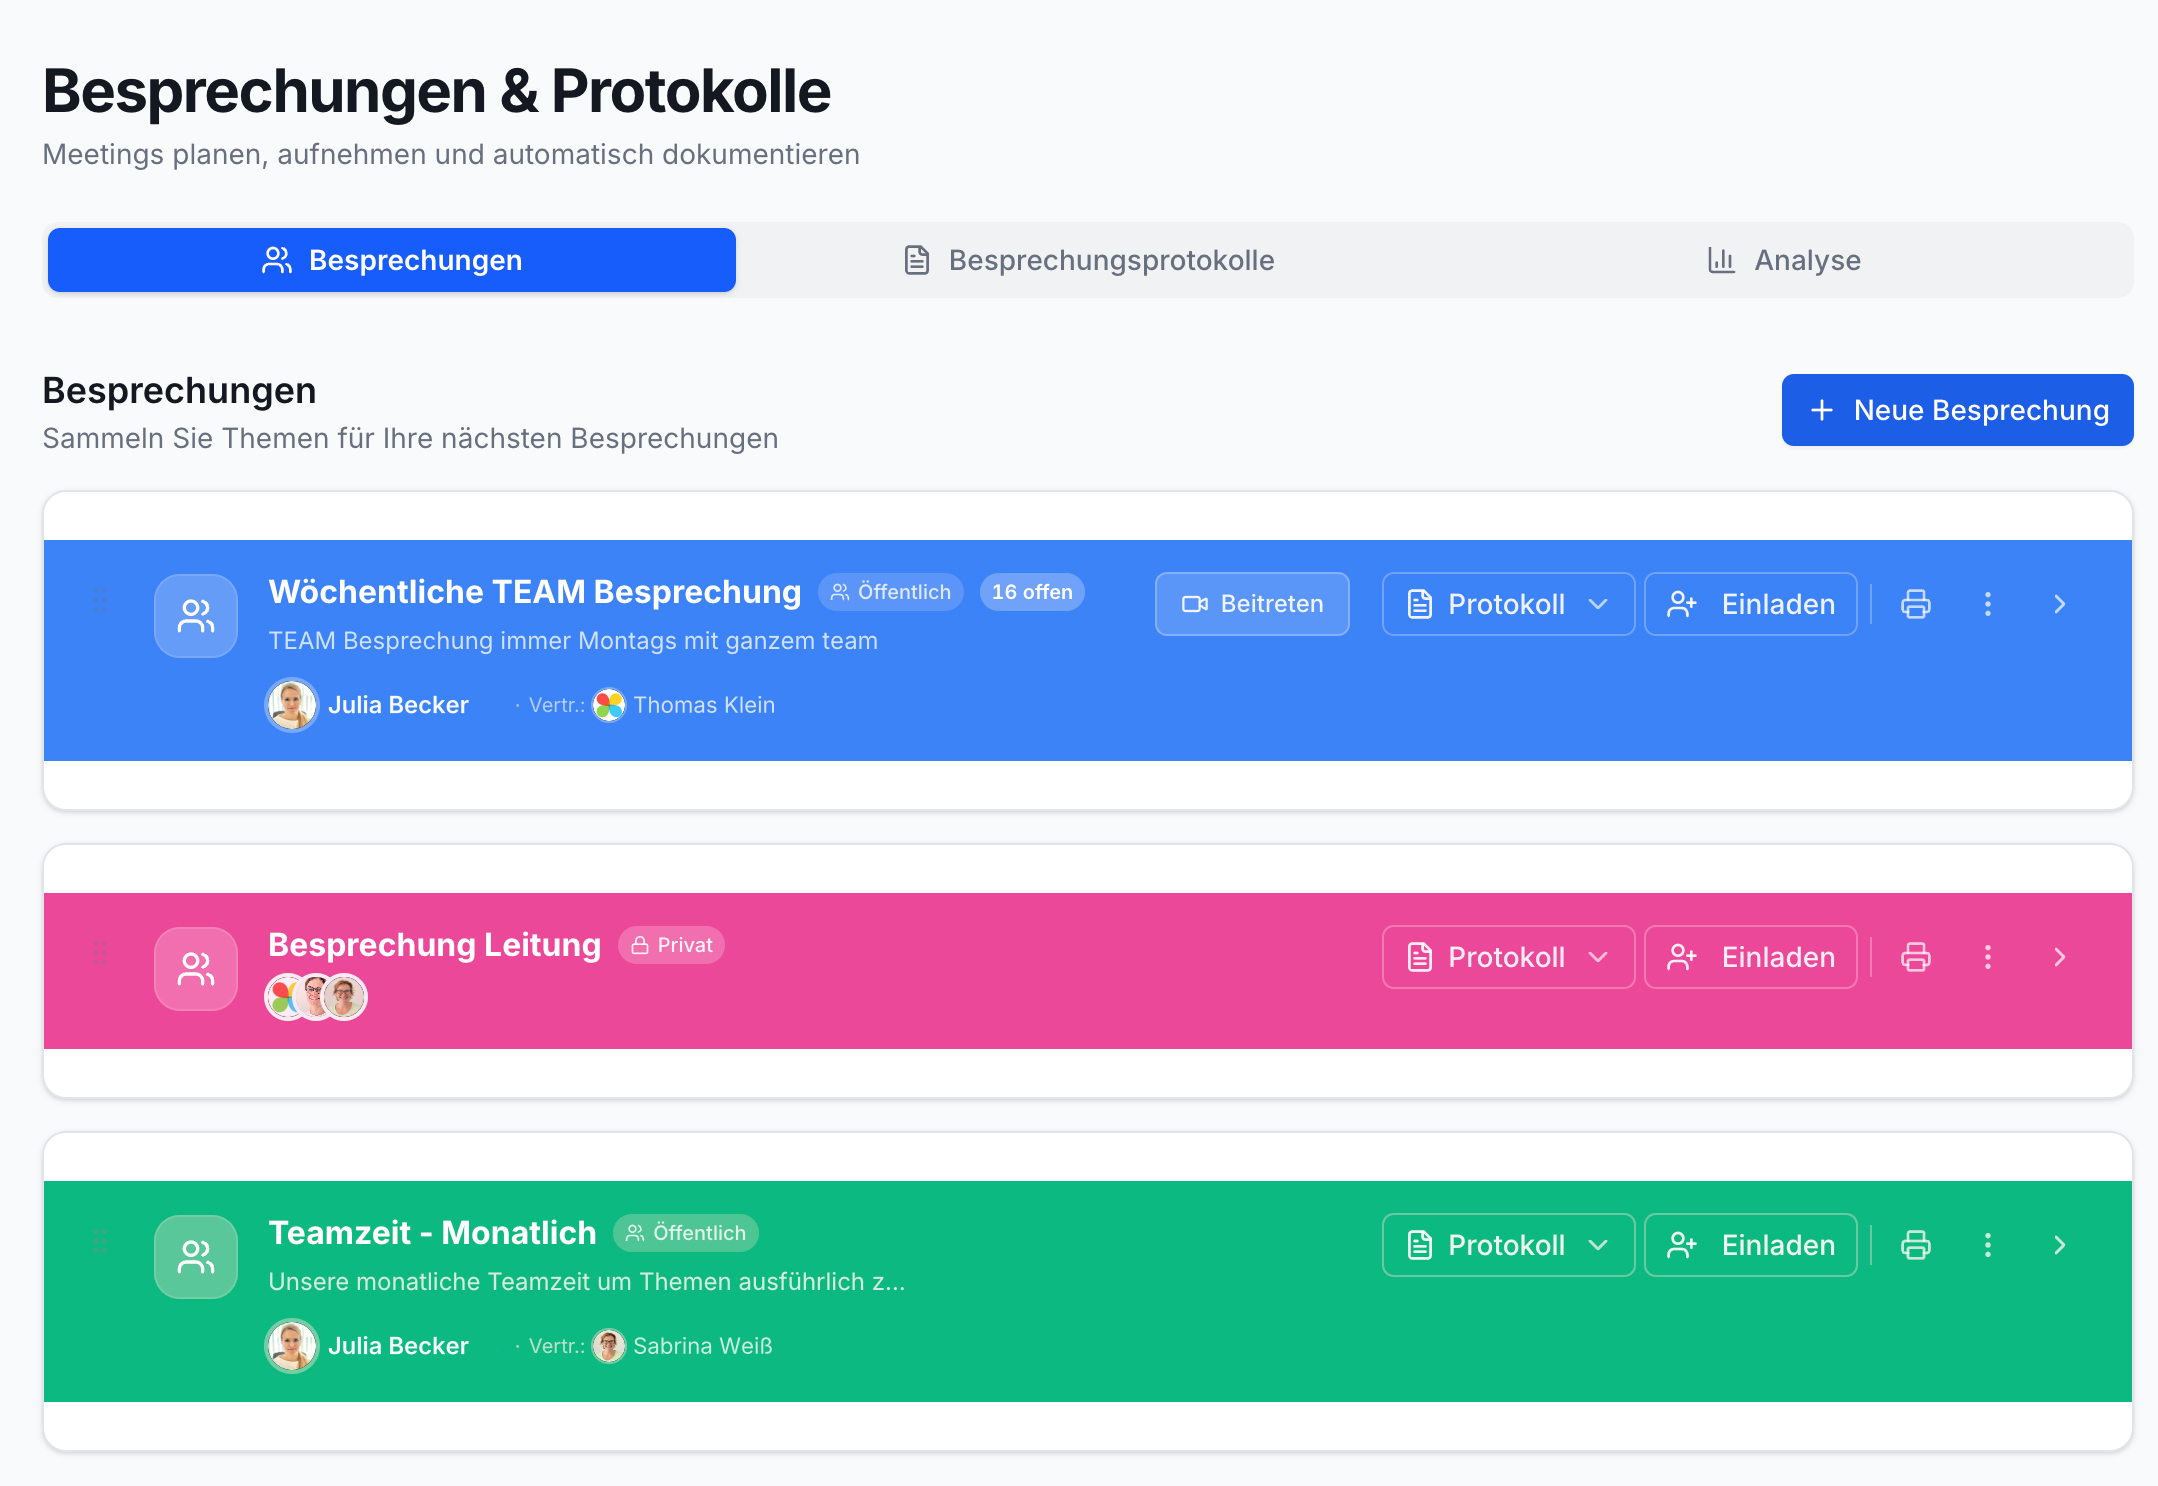The width and height of the screenshot is (2158, 1486).
Task: Click Julia Becker's avatar in Teamzeit - Monatlich
Action: (x=292, y=1346)
